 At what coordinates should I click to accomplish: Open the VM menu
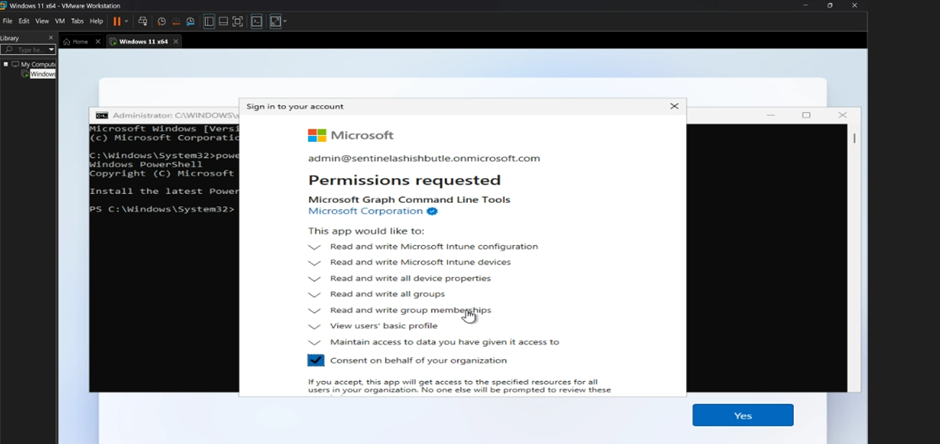coord(59,21)
